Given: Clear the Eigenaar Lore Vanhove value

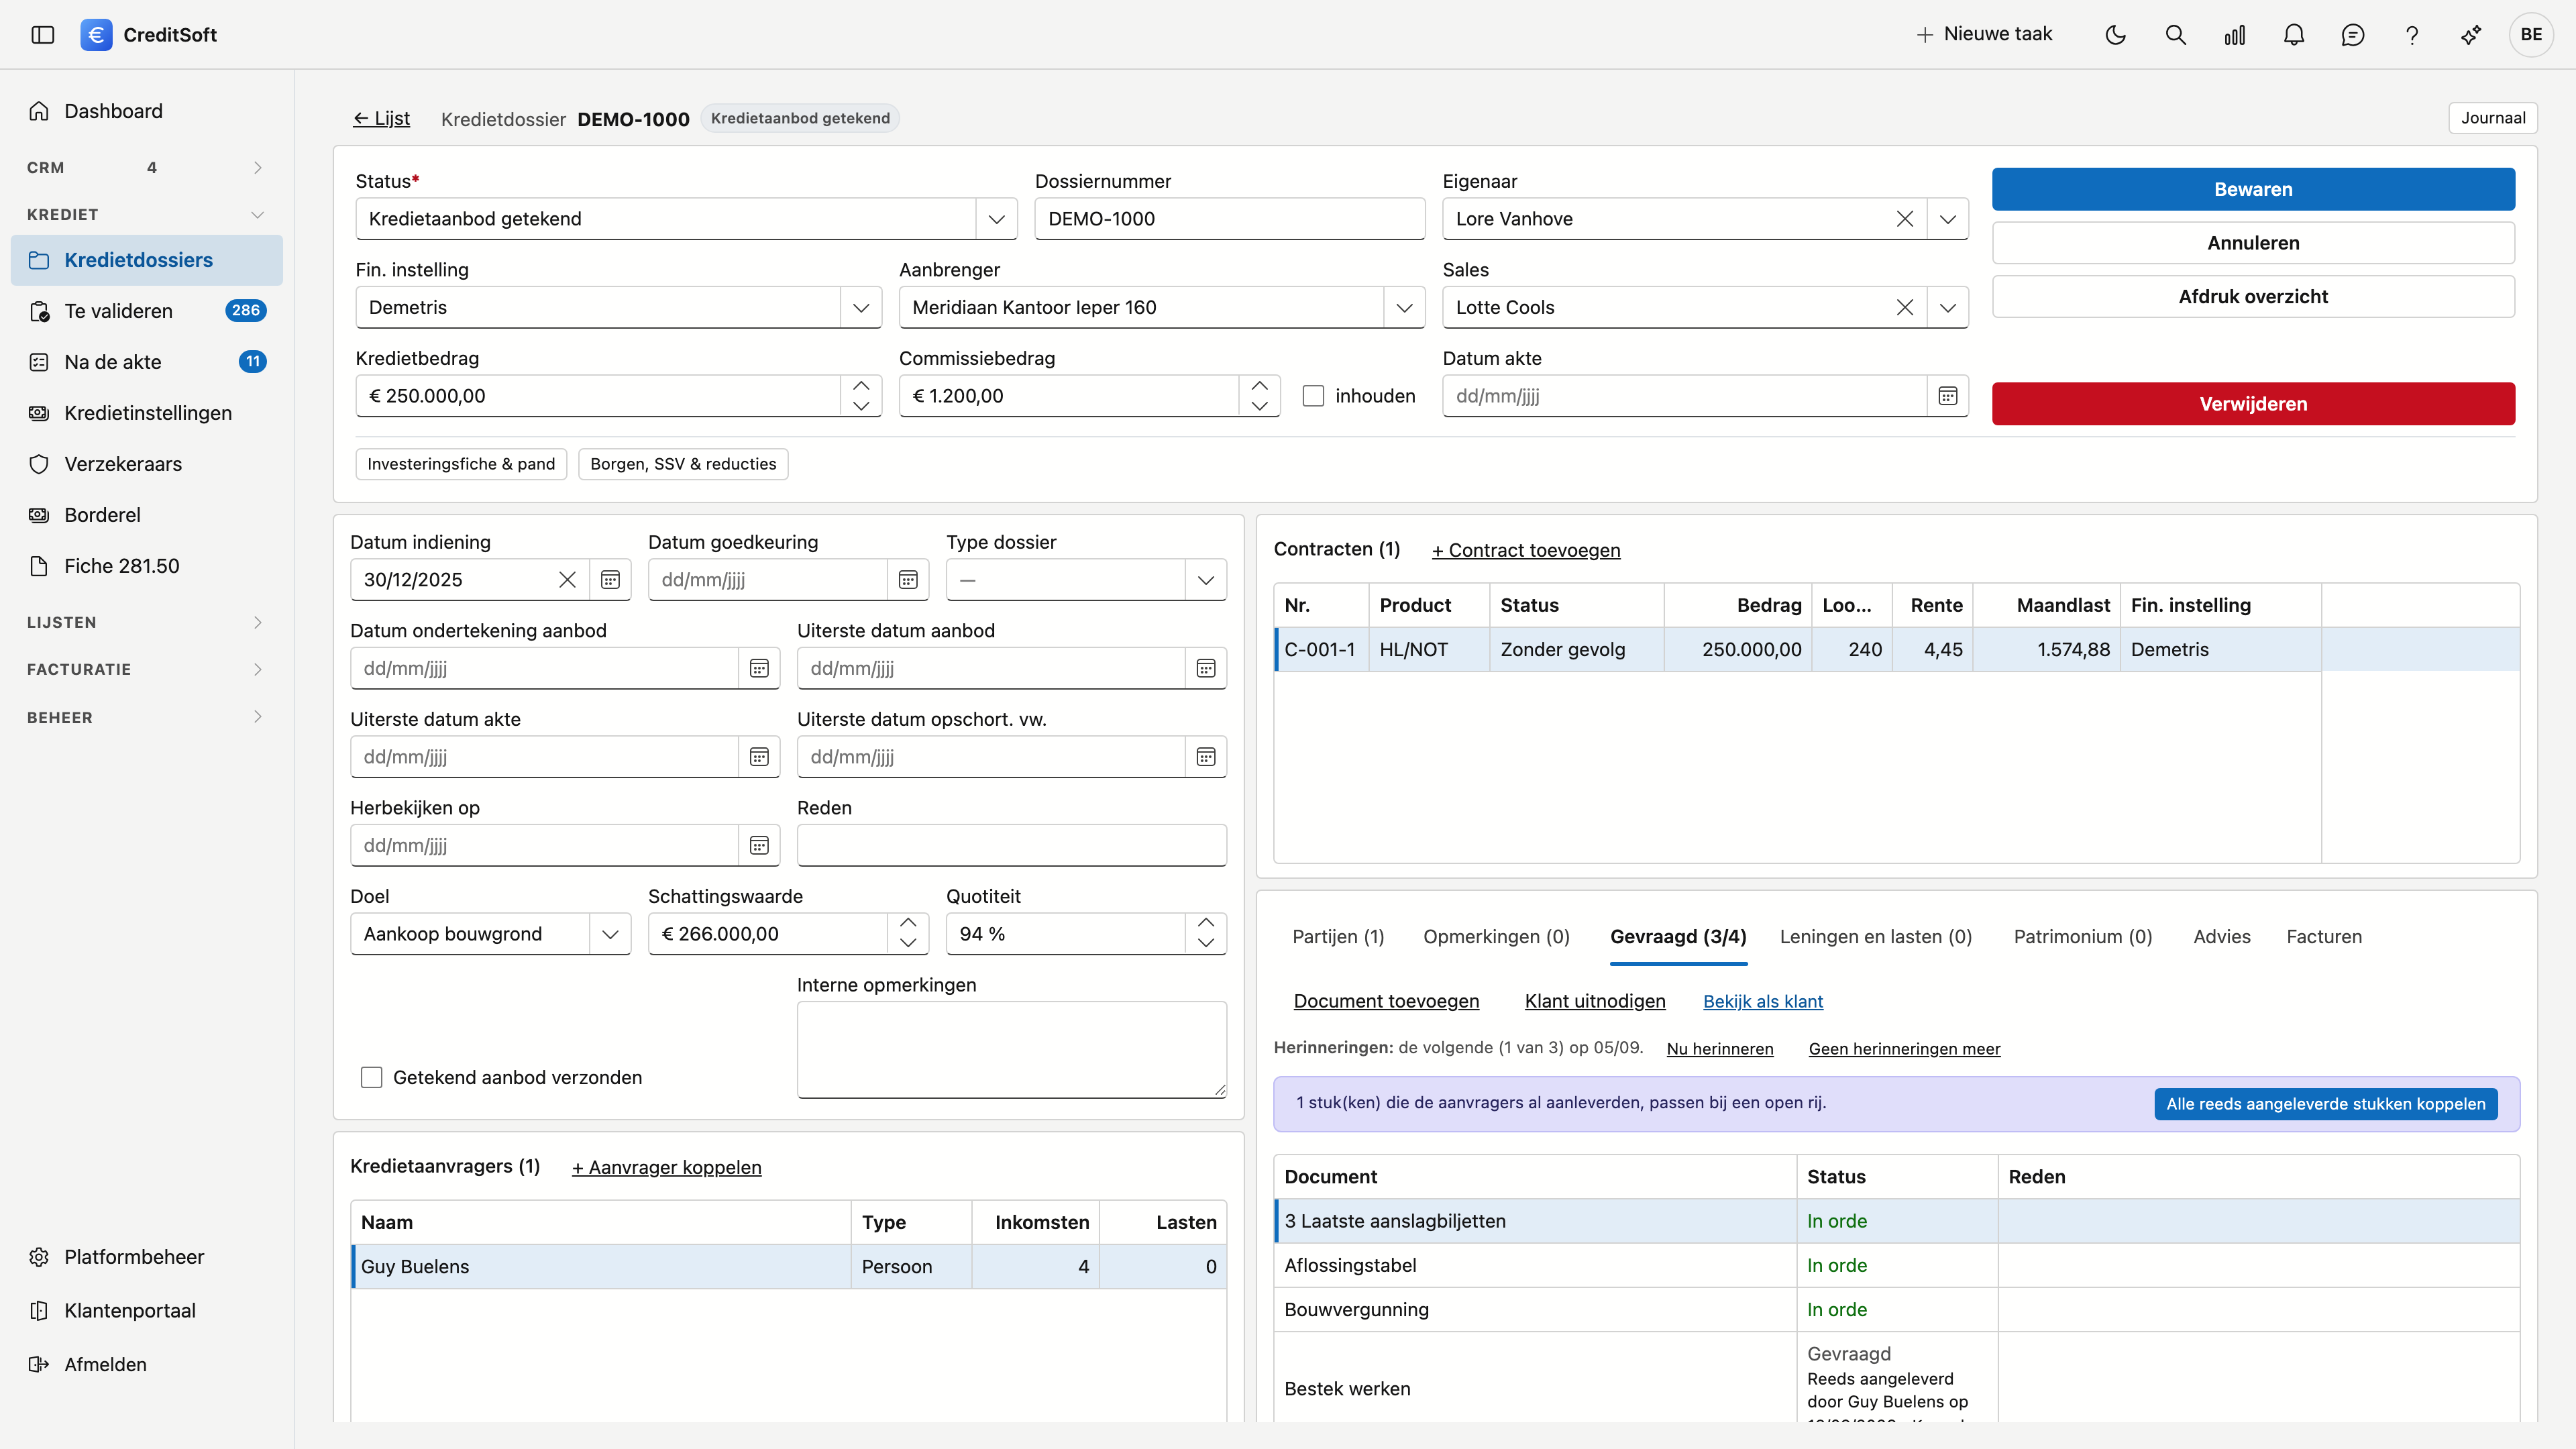Looking at the screenshot, I should pos(1905,219).
